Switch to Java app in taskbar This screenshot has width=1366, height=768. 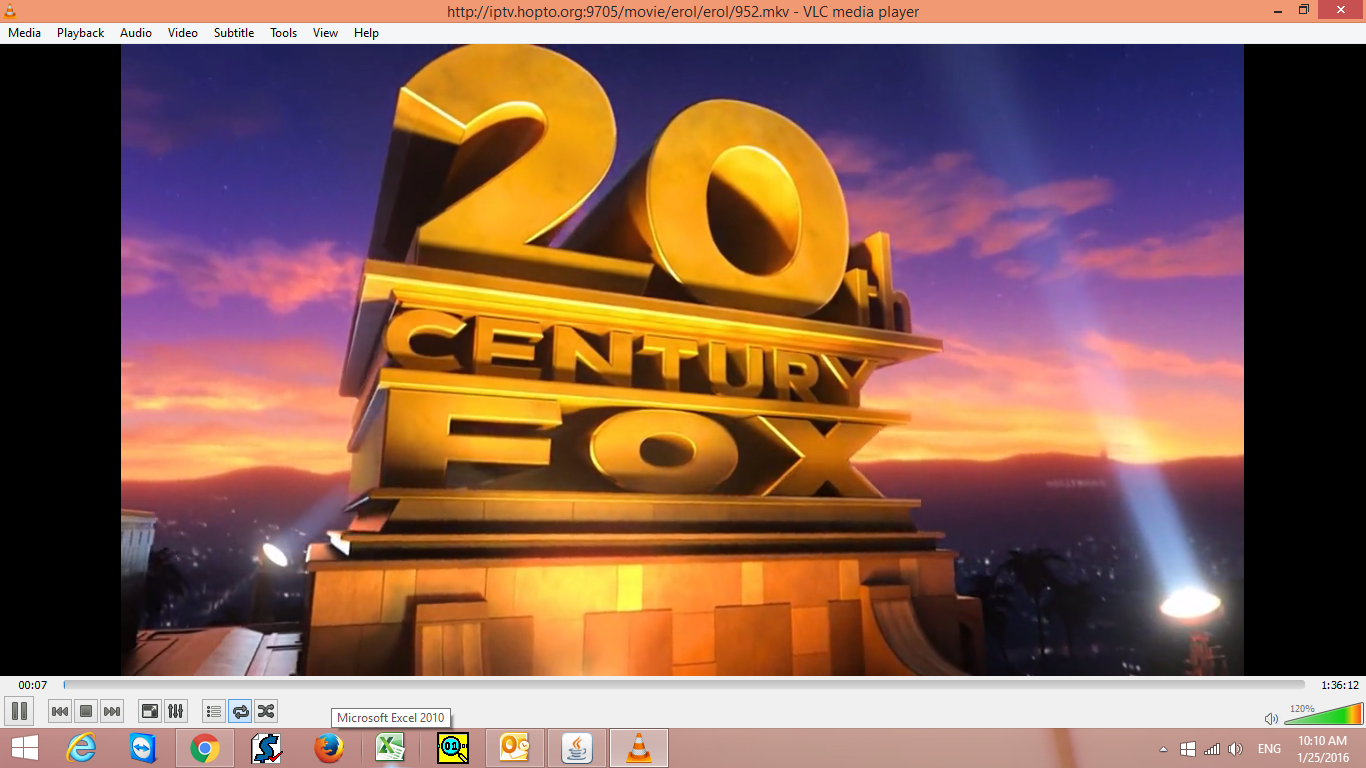pos(577,748)
